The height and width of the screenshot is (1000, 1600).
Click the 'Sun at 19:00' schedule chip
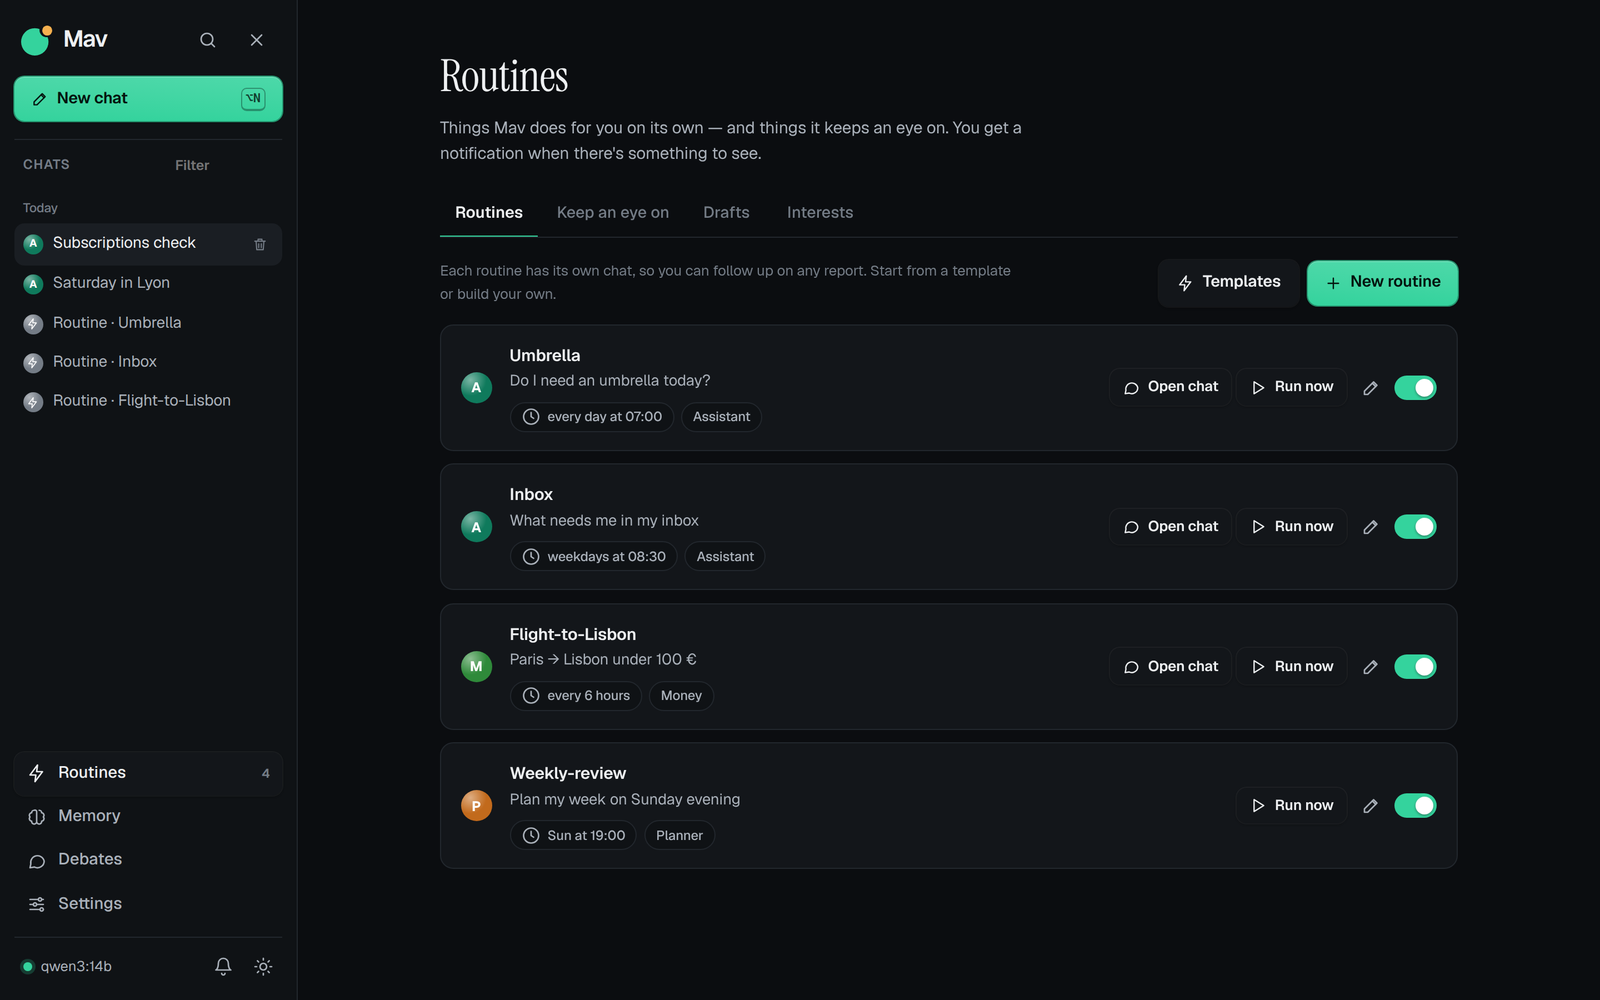574,836
